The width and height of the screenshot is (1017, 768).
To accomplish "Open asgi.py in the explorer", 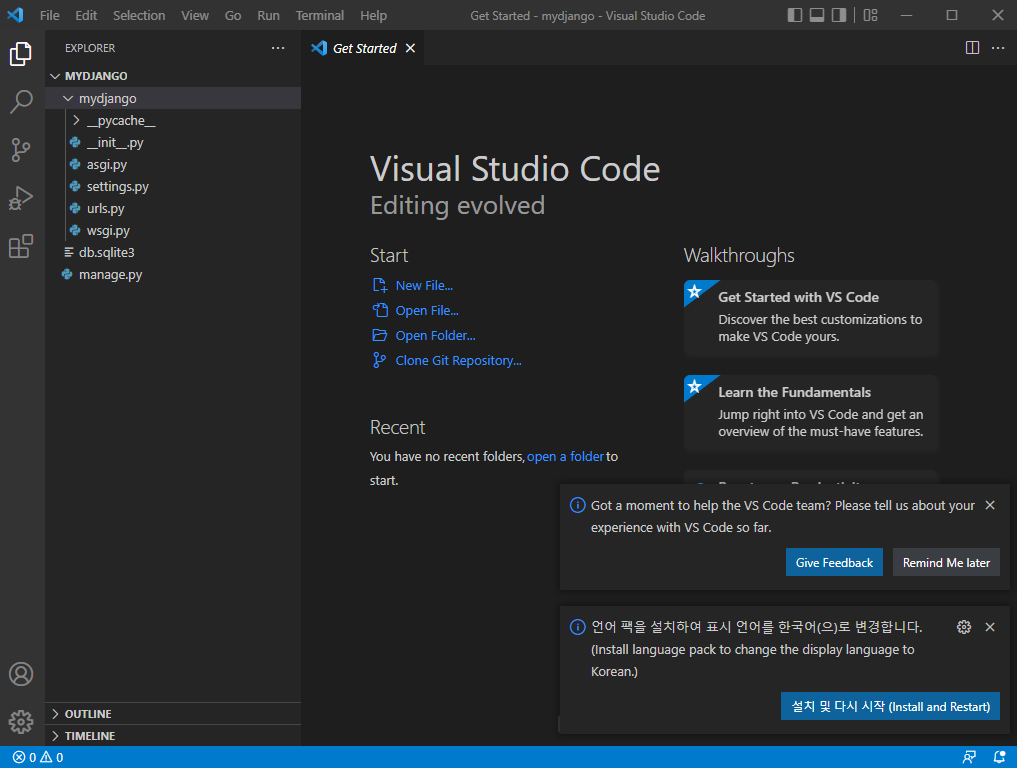I will pyautogui.click(x=173, y=164).
